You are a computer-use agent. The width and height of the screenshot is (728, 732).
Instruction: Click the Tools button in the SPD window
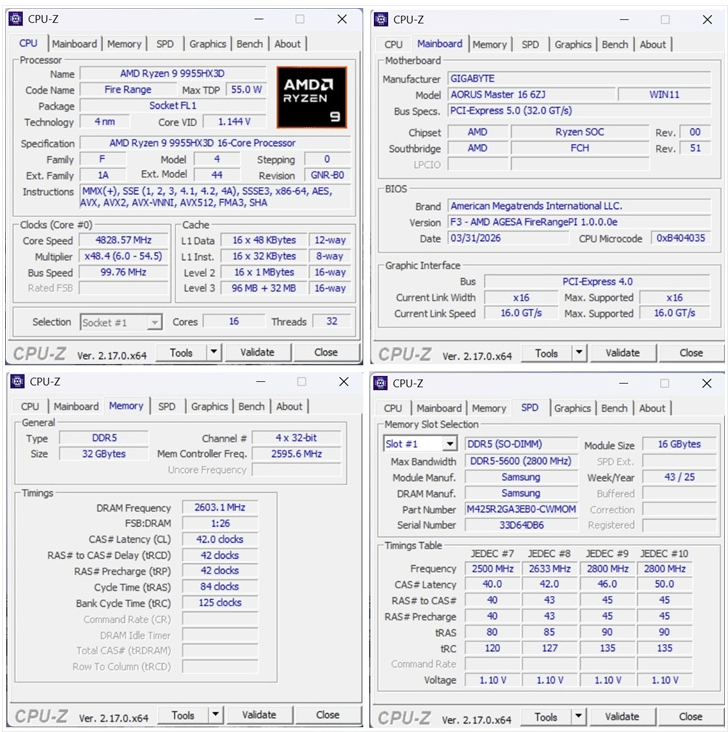pyautogui.click(x=546, y=717)
